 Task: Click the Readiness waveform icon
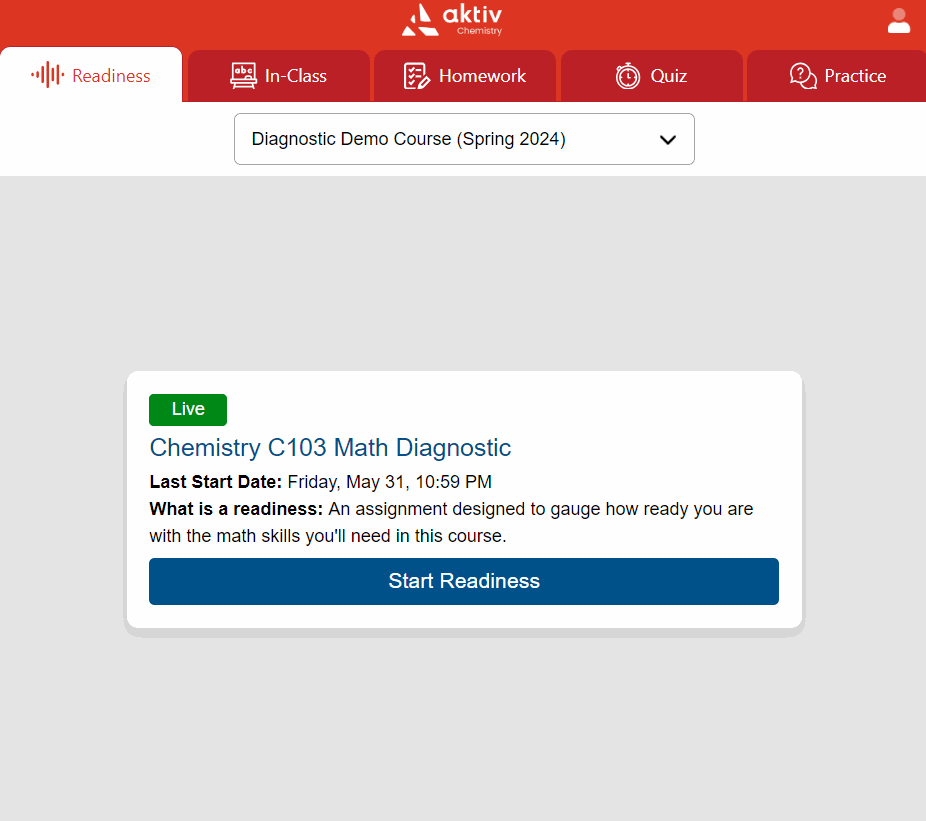(47, 75)
